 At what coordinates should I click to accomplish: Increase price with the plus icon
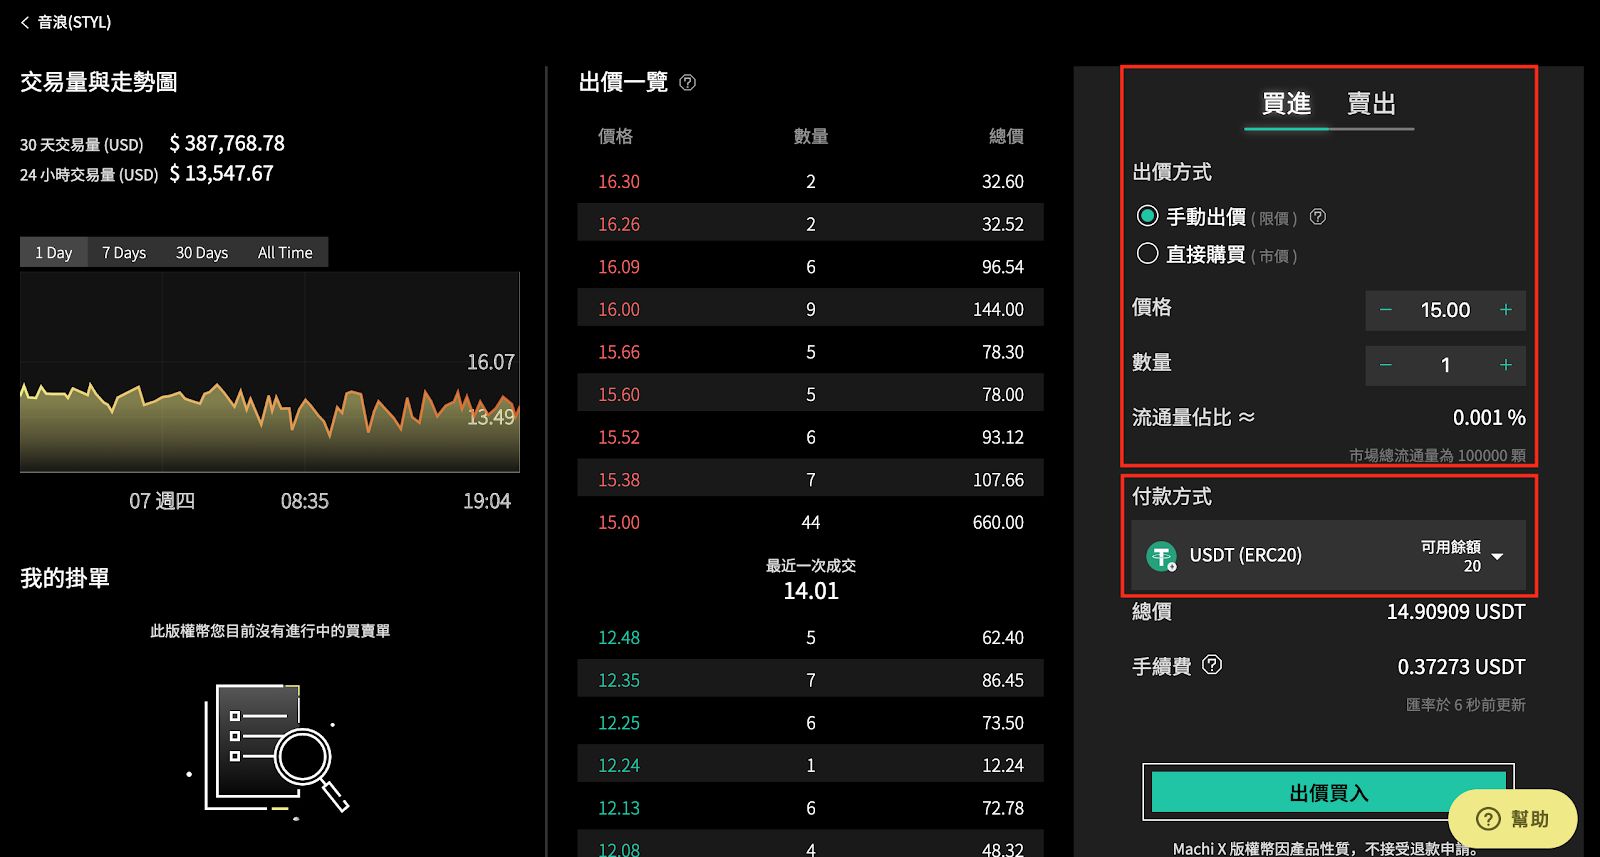[1505, 310]
